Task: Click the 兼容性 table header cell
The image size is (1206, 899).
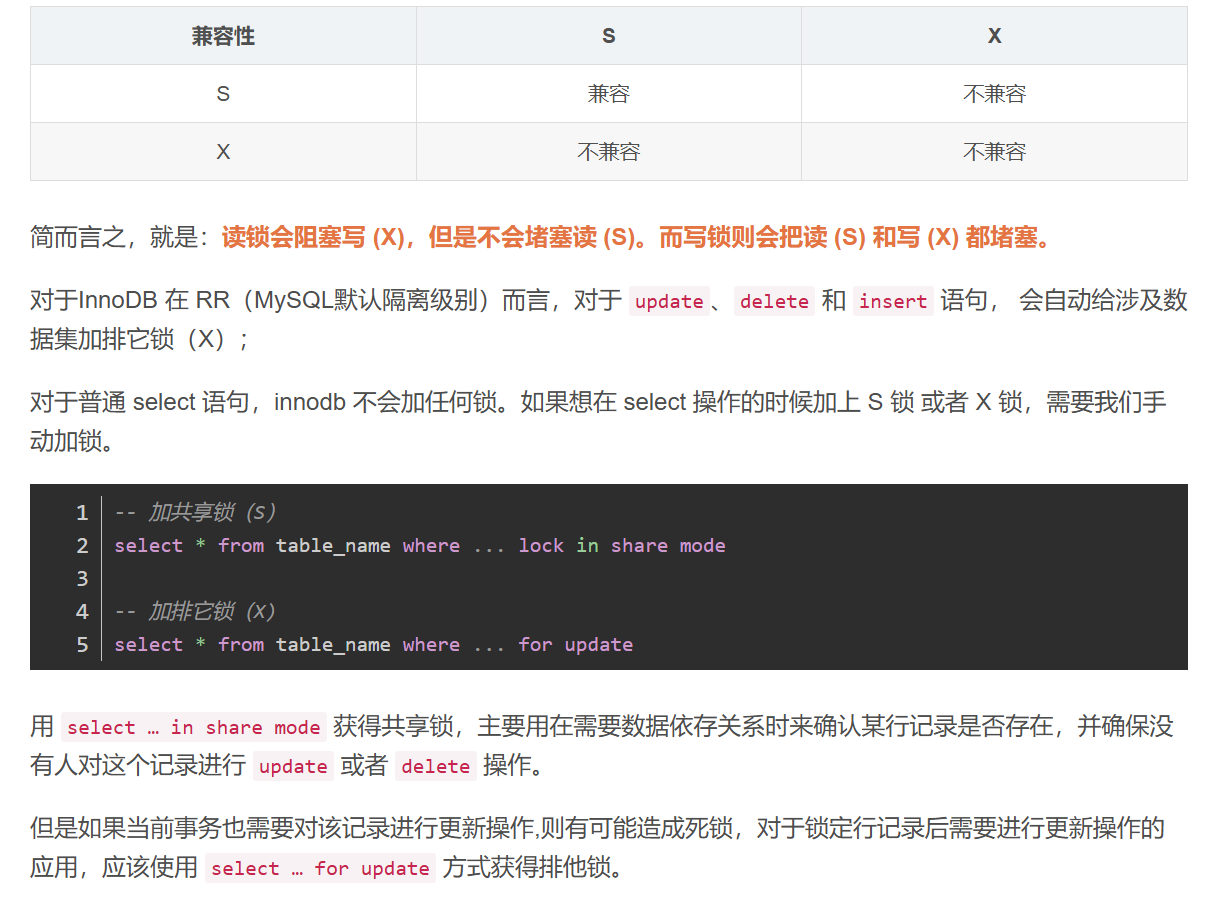Action: tap(223, 36)
